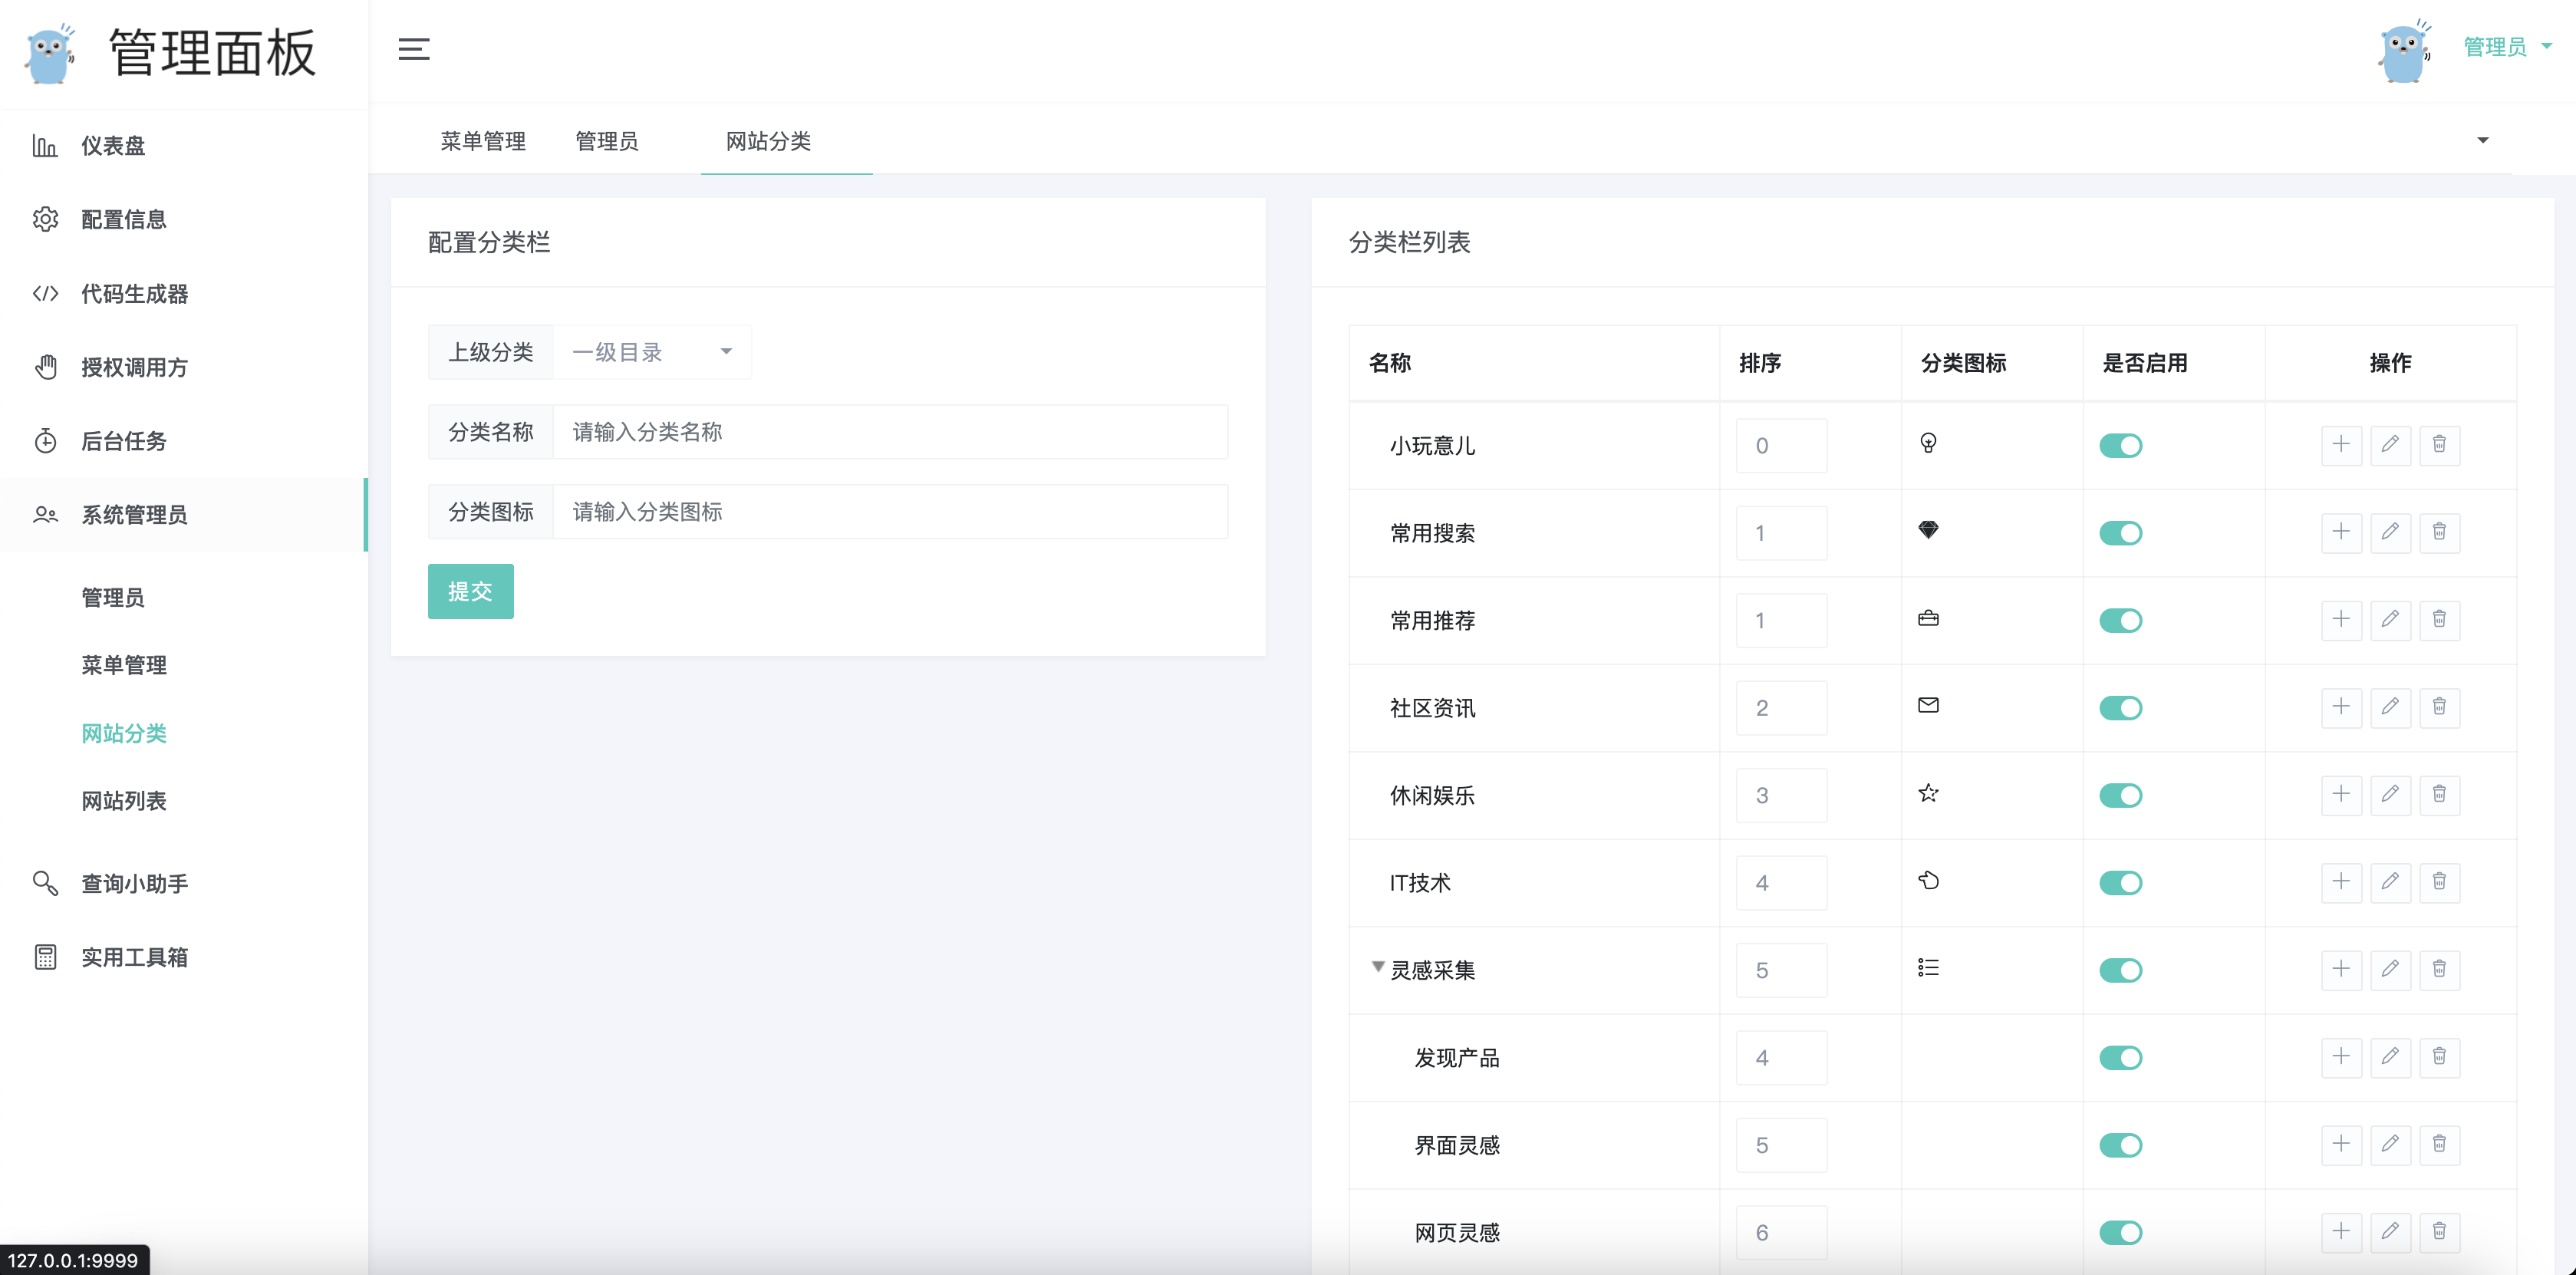Click the 提交 submit button
This screenshot has height=1275, width=2576.
tap(470, 591)
